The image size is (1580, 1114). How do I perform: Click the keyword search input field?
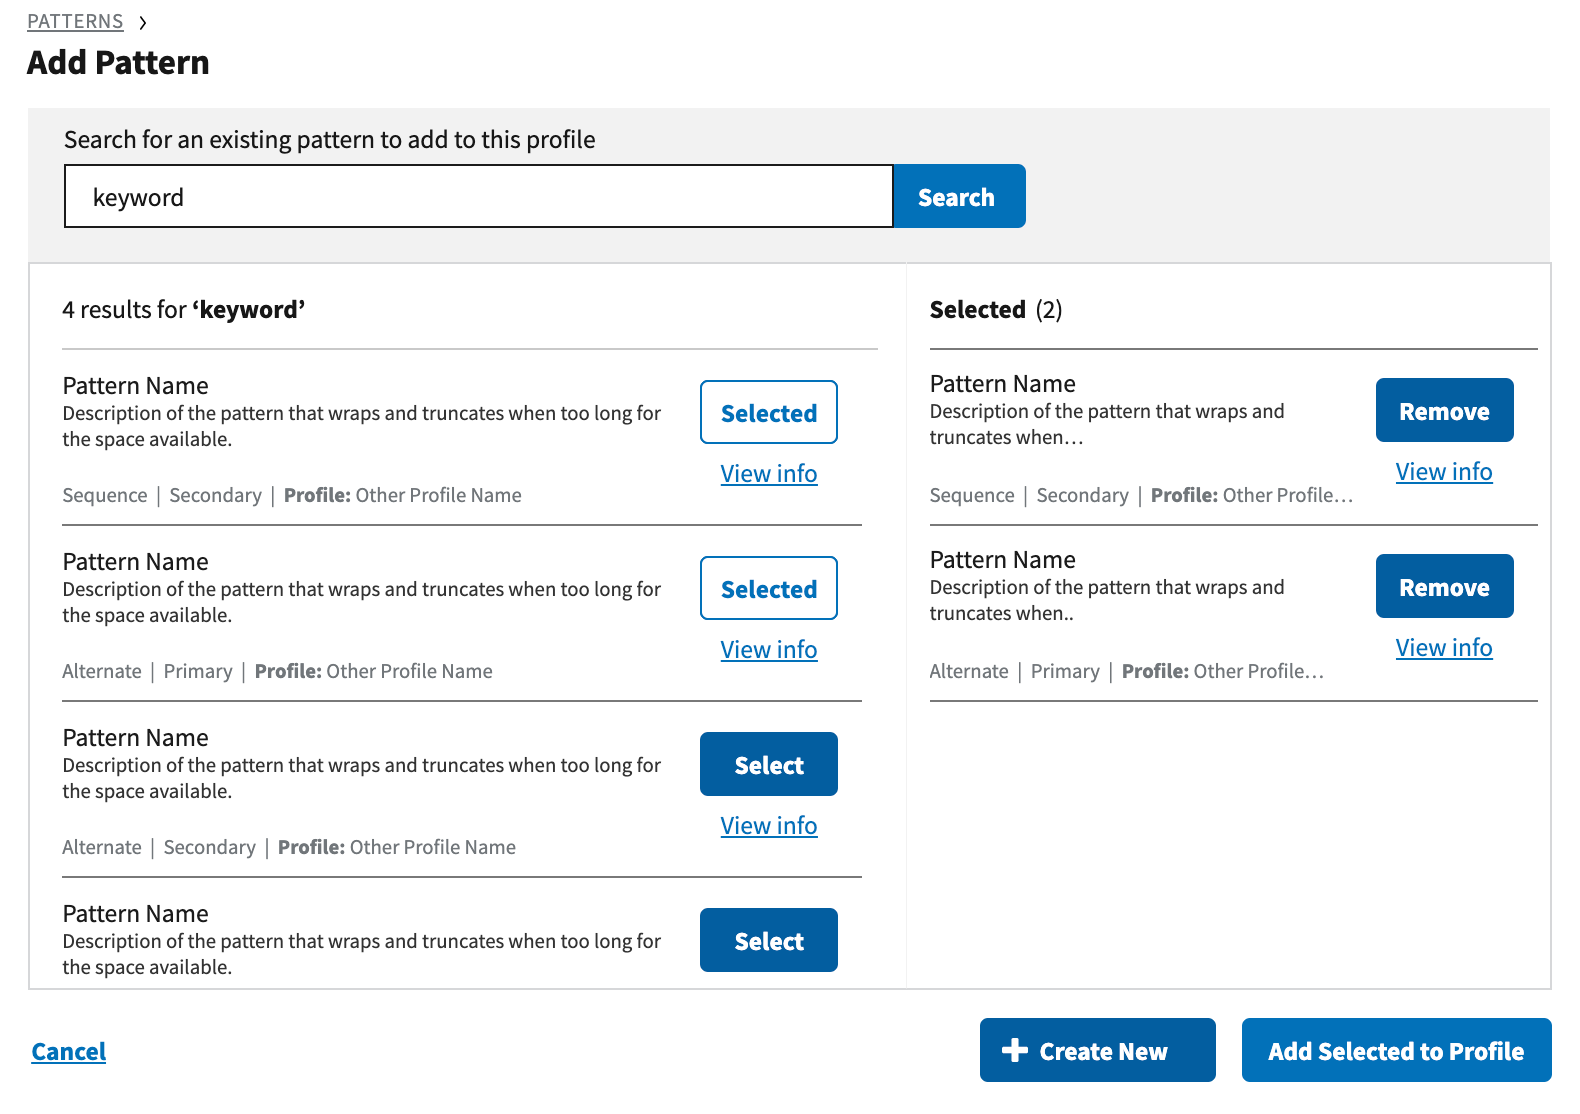coord(478,197)
